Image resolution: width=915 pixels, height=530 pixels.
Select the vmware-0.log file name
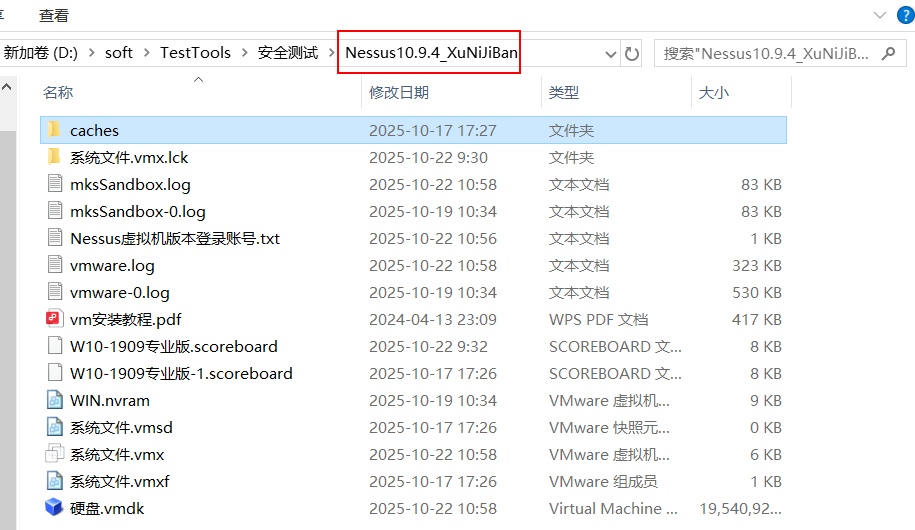point(120,292)
